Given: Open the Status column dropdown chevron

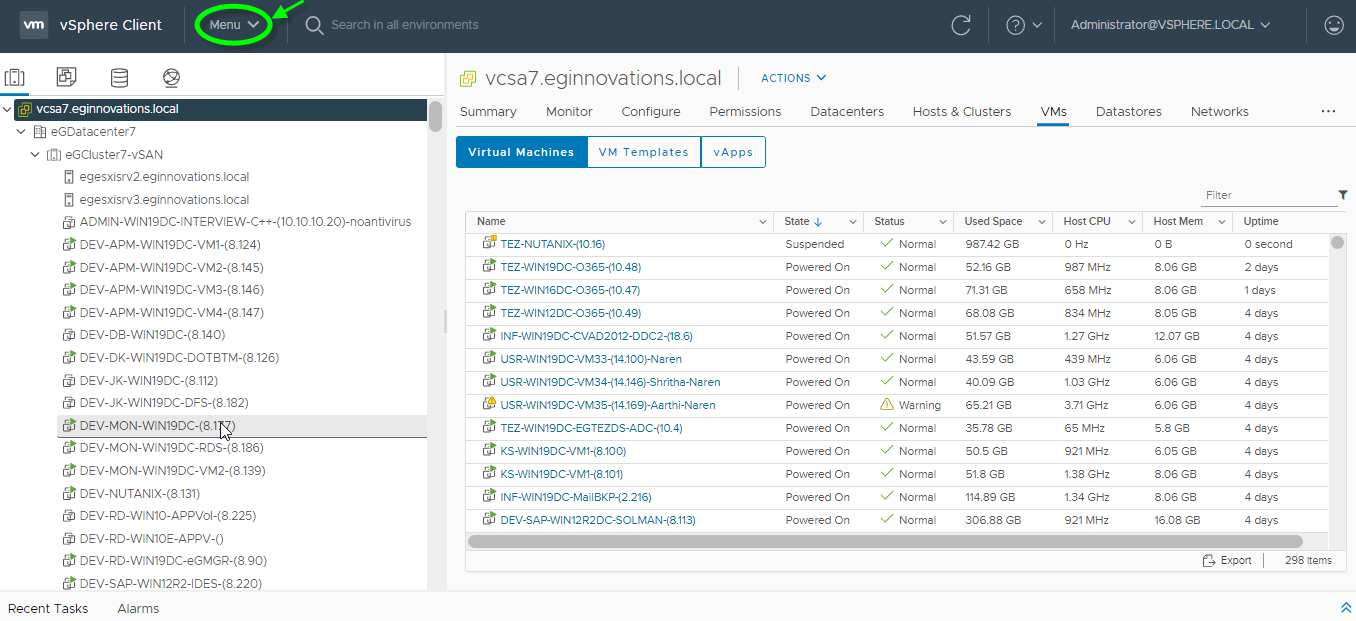Looking at the screenshot, I should [x=943, y=222].
